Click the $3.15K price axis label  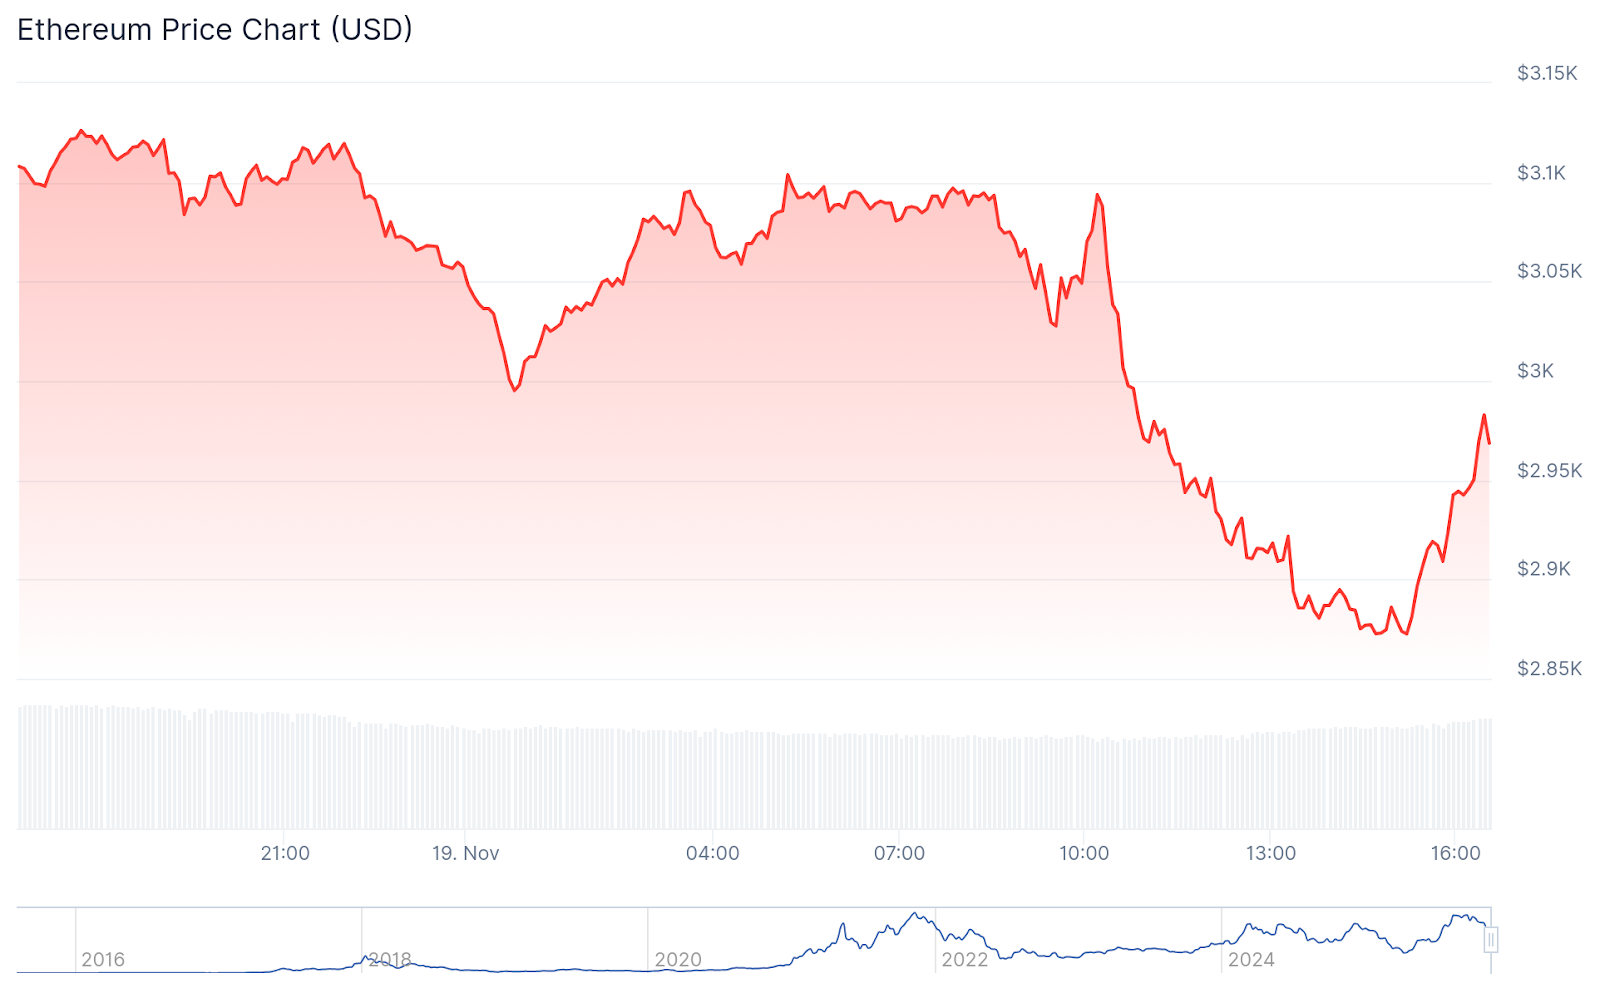[1547, 73]
